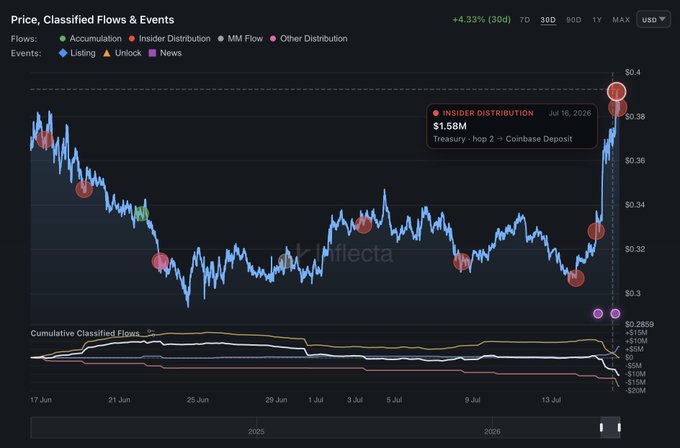
Task: Toggle News events in the legend
Action: coord(165,53)
